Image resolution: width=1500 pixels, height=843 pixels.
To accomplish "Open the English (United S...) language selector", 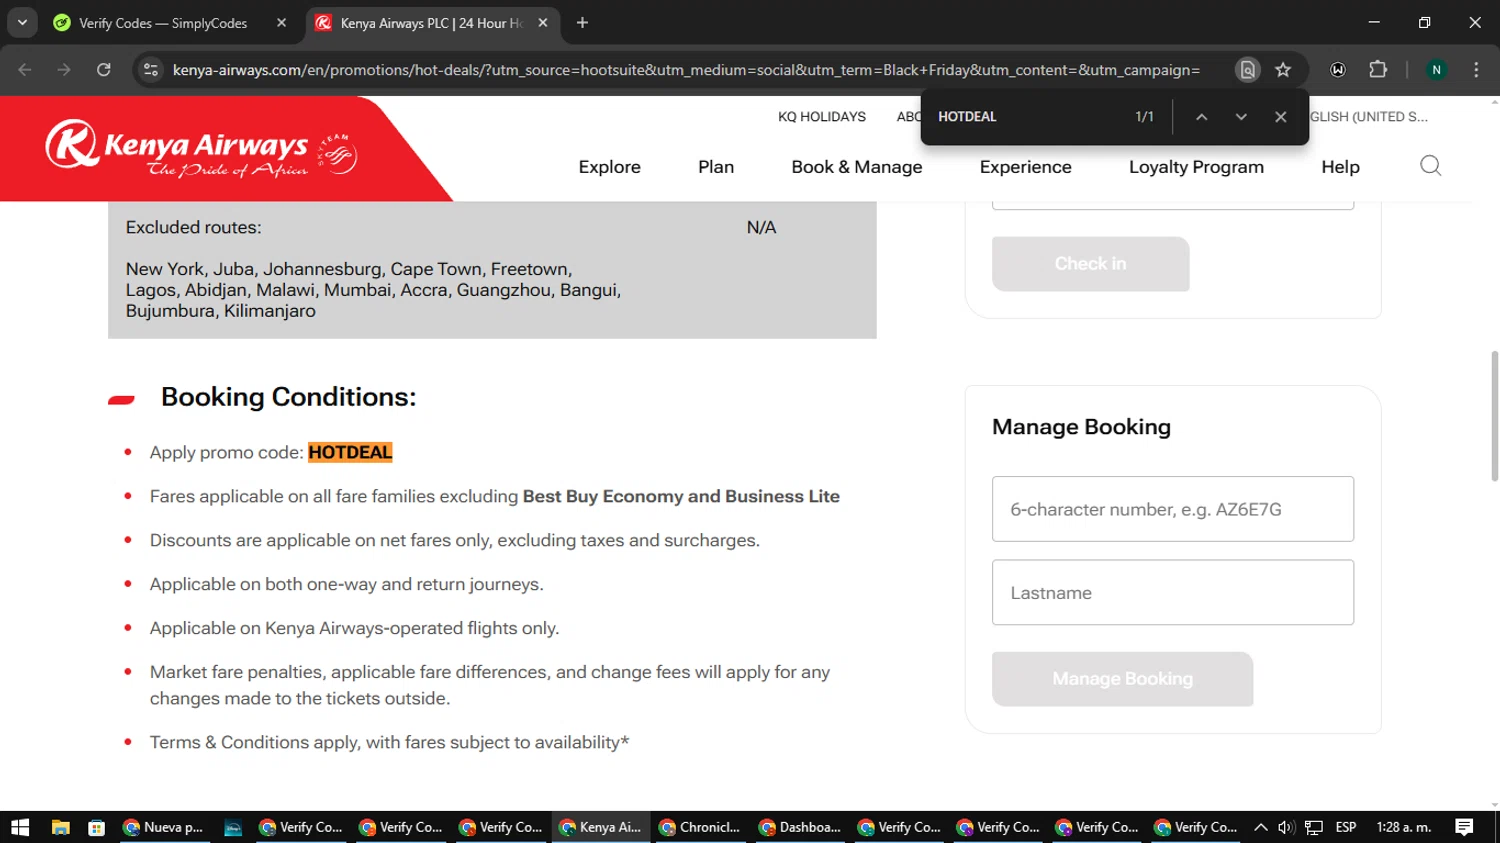I will [x=1369, y=117].
